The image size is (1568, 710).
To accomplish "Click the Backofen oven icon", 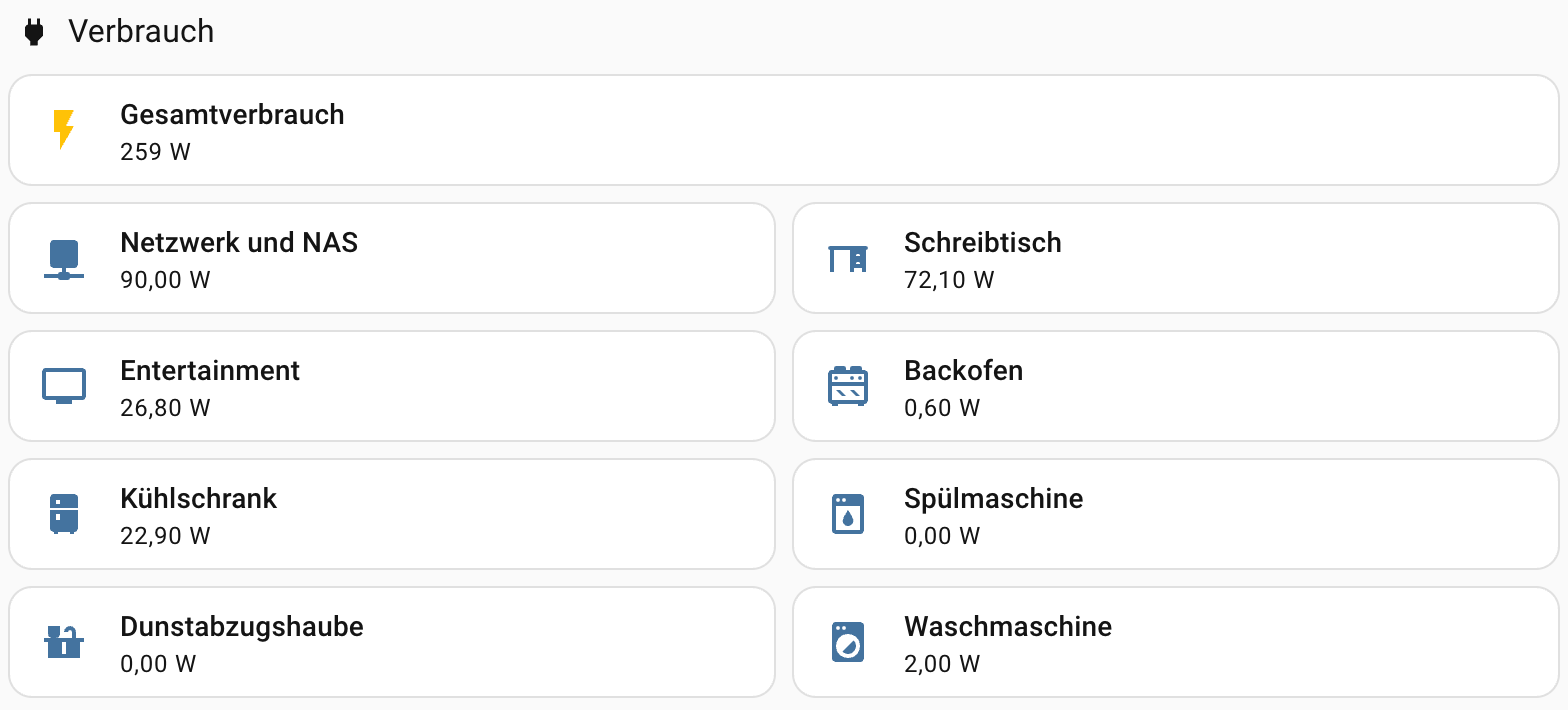I will click(x=848, y=386).
